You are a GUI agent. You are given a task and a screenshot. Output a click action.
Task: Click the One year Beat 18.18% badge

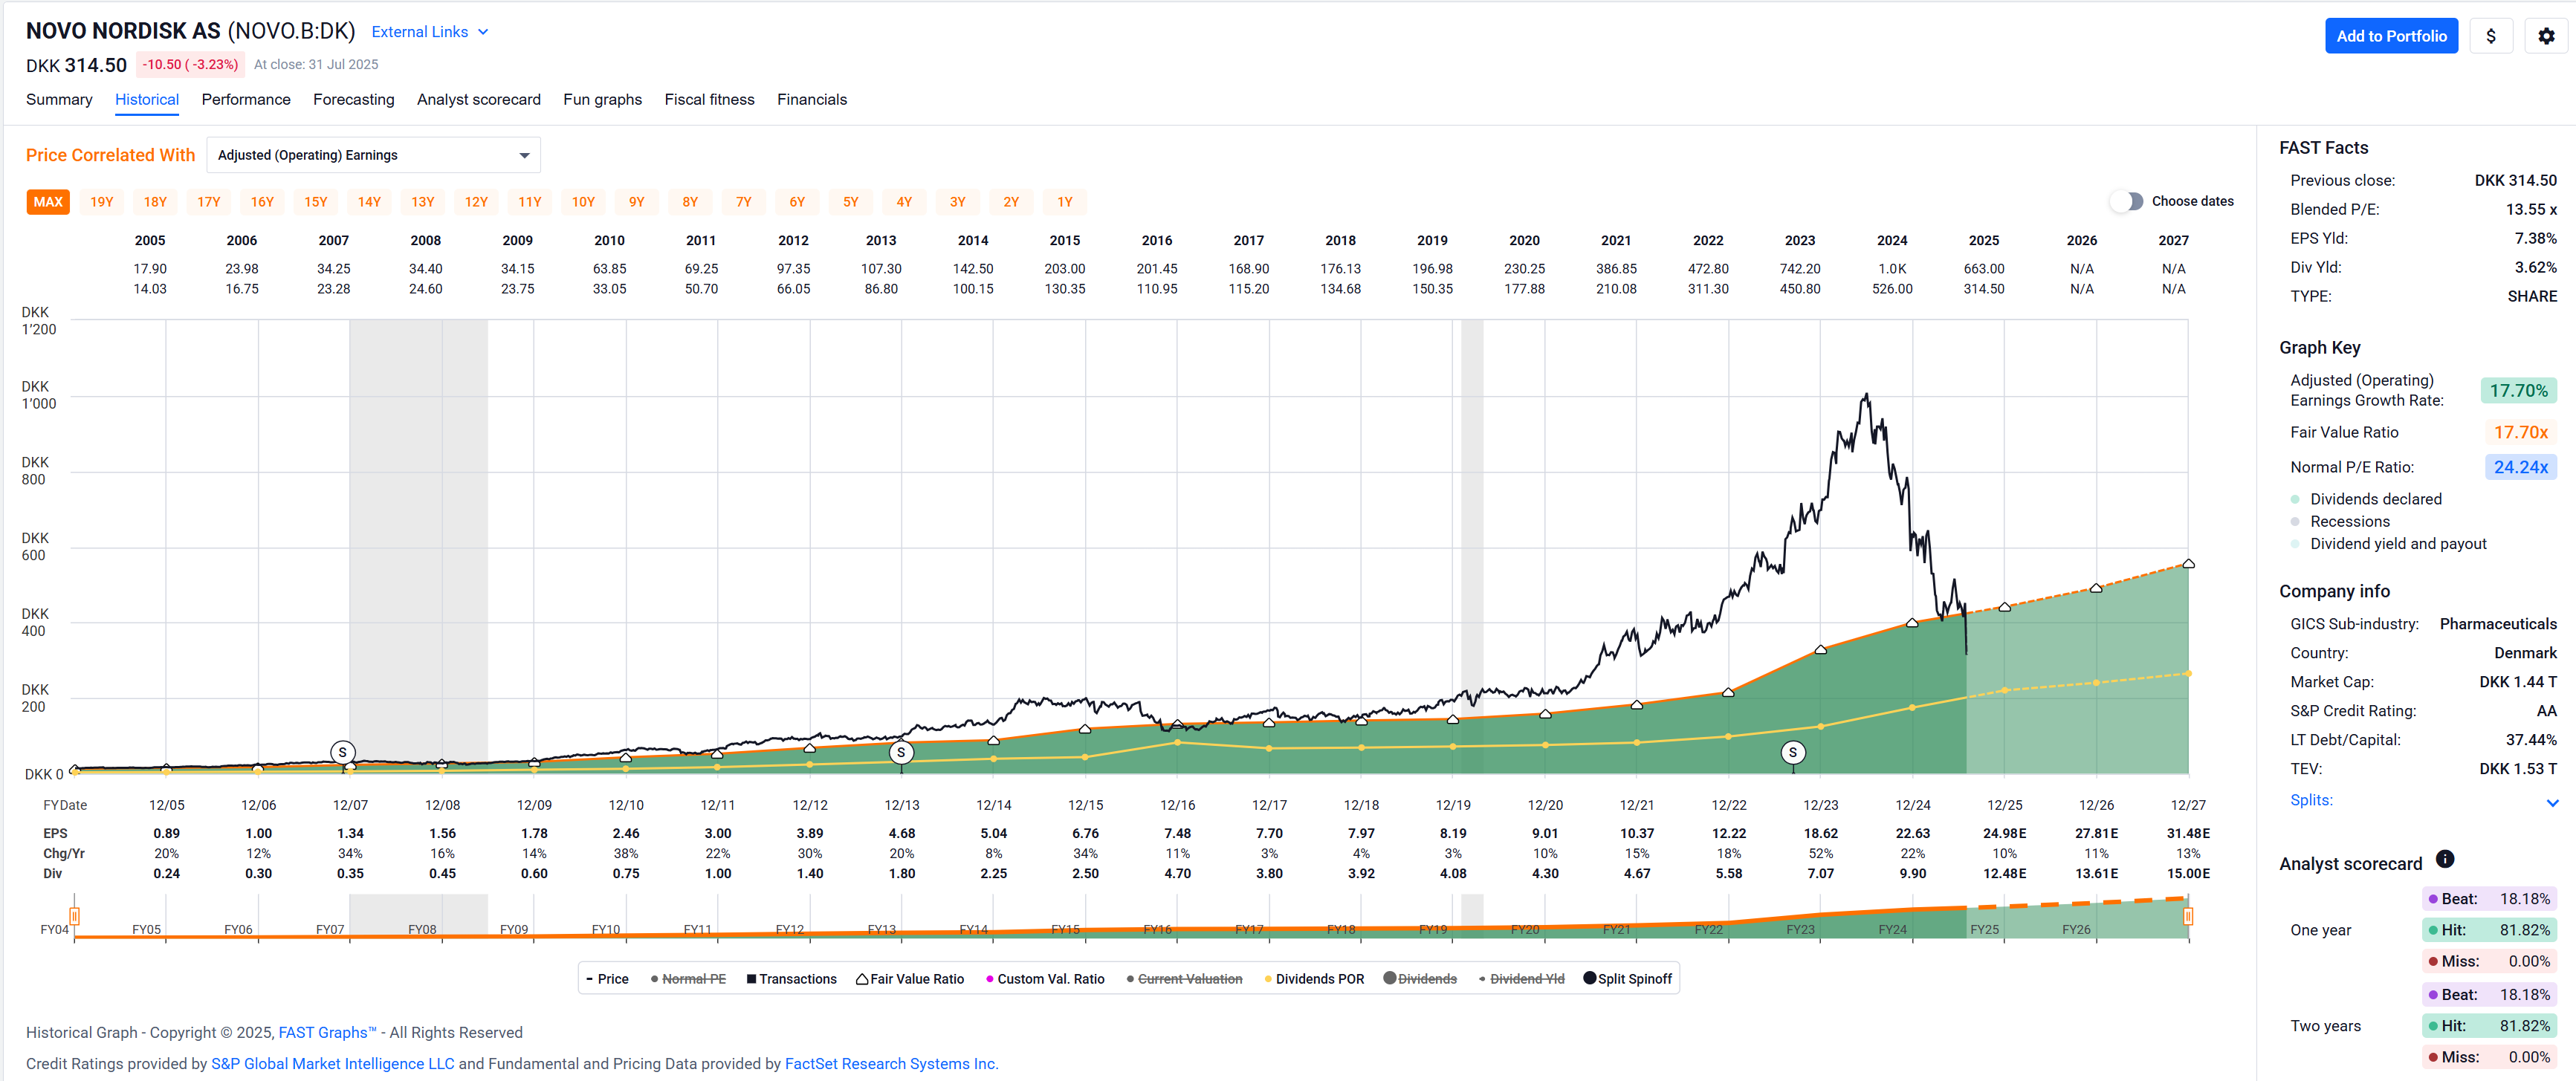(2489, 899)
